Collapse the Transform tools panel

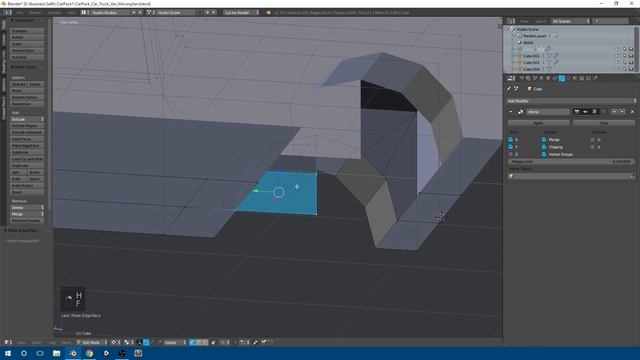(x=13, y=20)
